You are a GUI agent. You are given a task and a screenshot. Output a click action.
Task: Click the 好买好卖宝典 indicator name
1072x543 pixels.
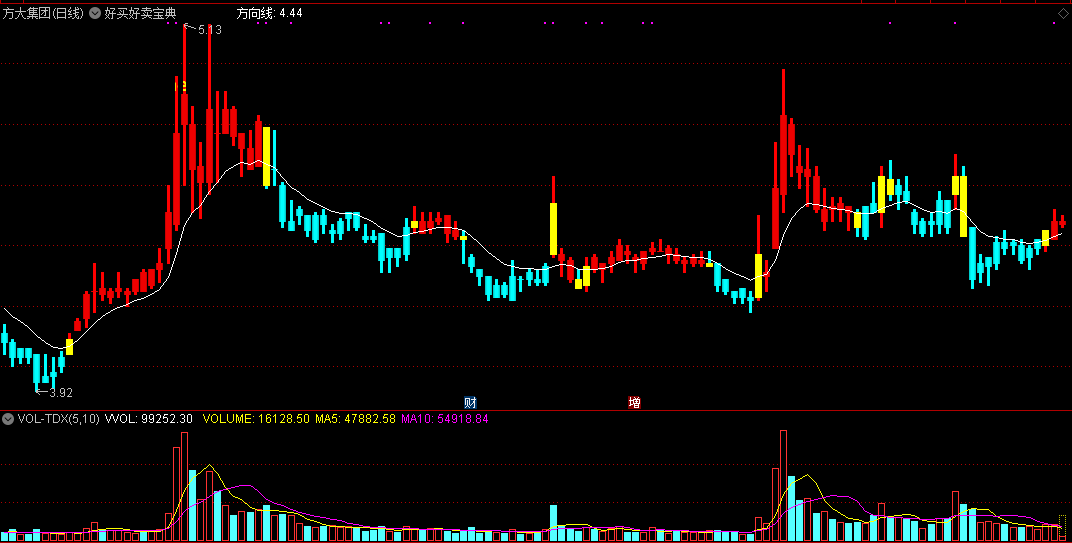(140, 13)
